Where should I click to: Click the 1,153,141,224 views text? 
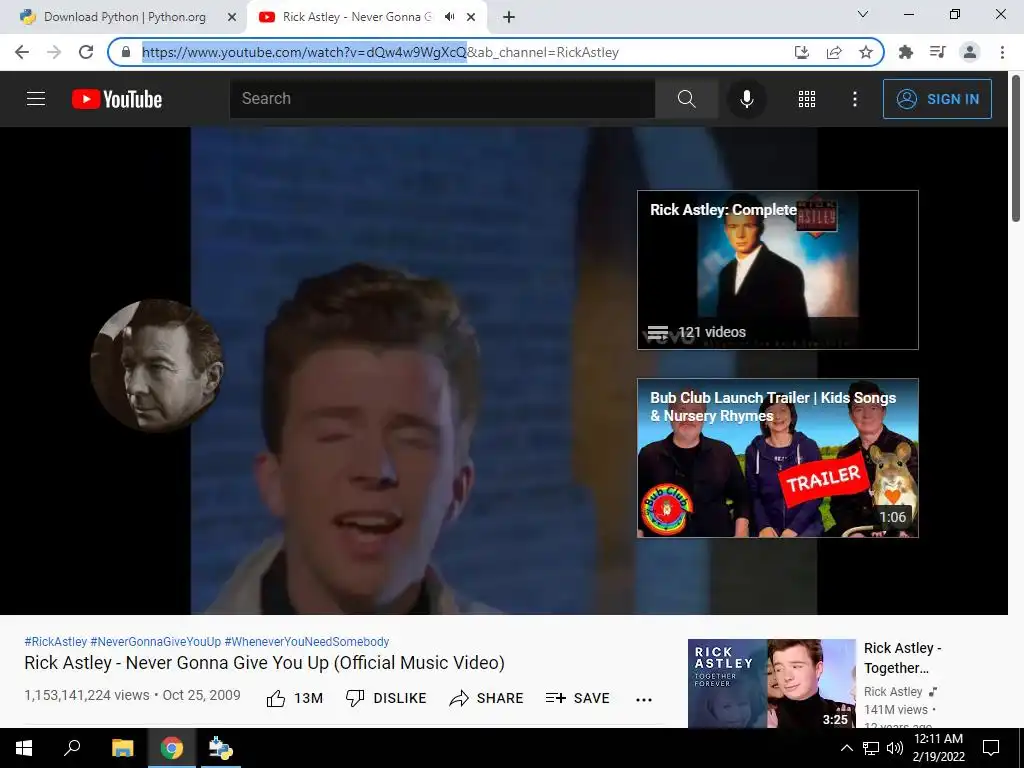87,695
